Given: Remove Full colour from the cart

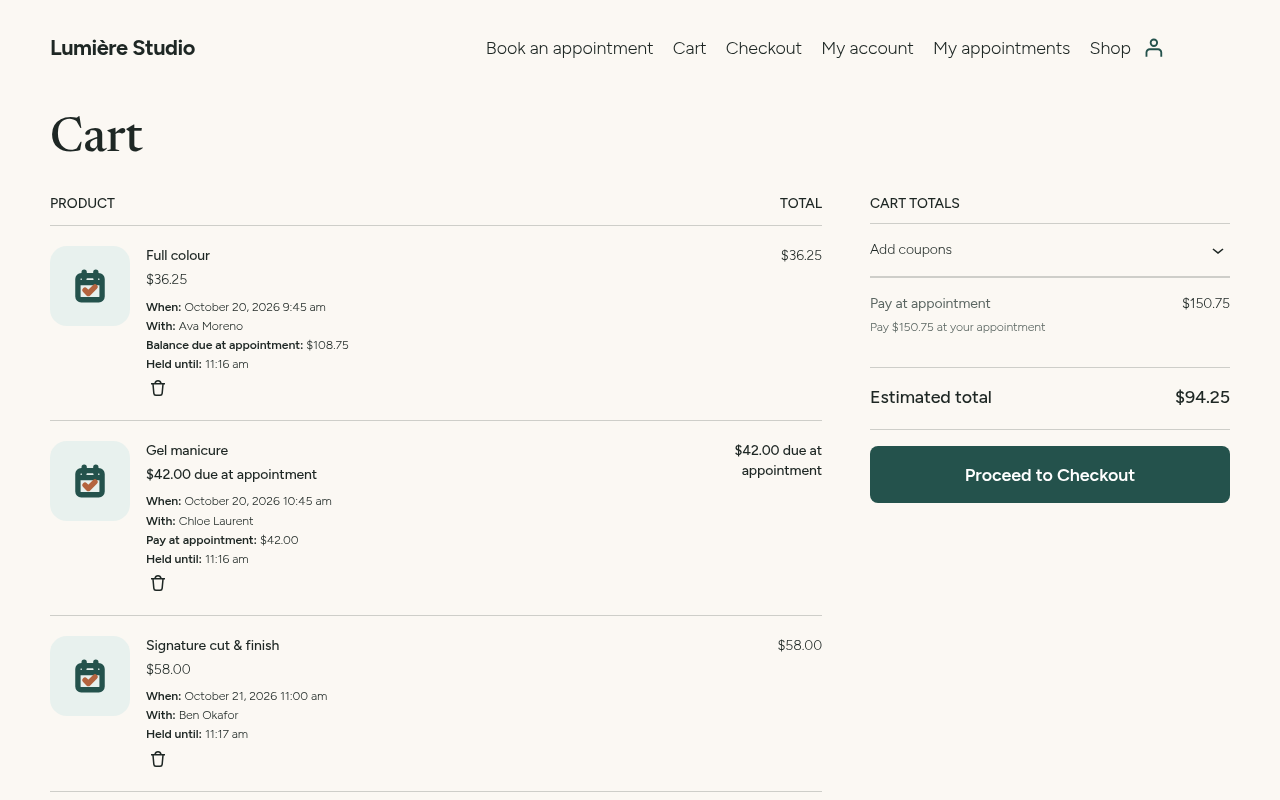Looking at the screenshot, I should 158,388.
